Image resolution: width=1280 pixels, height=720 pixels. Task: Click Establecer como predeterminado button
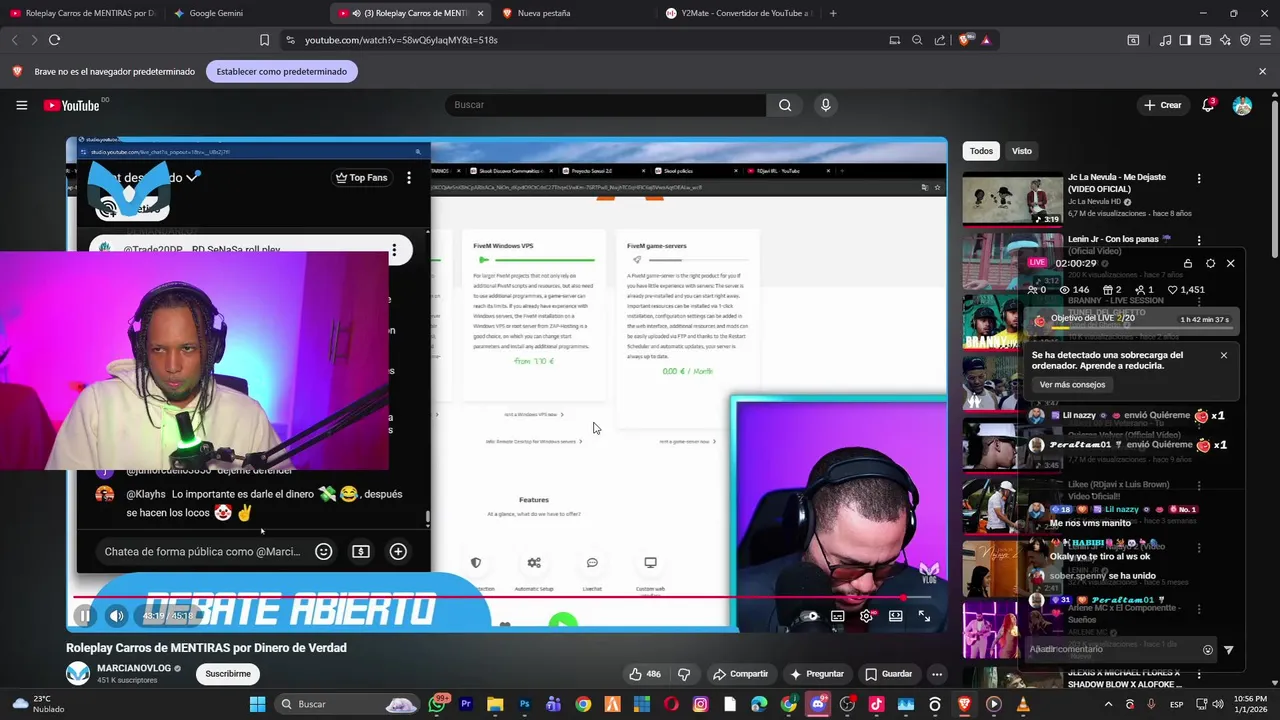(x=282, y=71)
